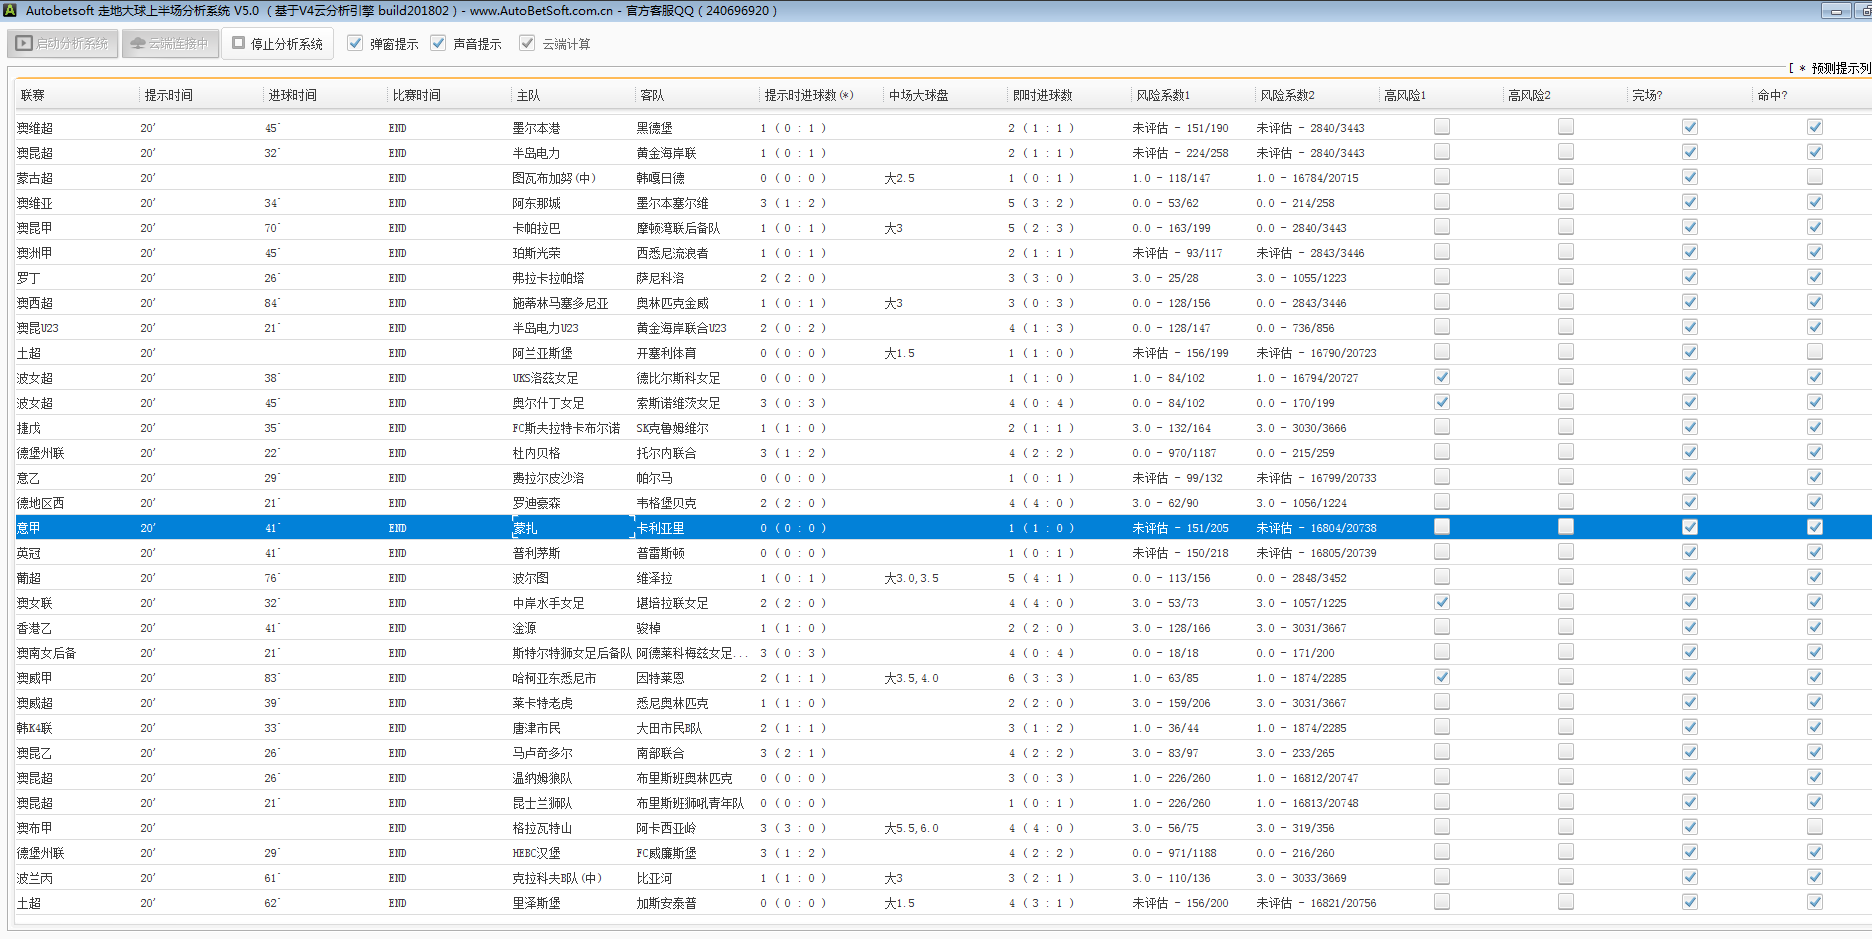The image size is (1872, 939).
Task: Click the 风险系数1 column header
Action: point(1162,96)
